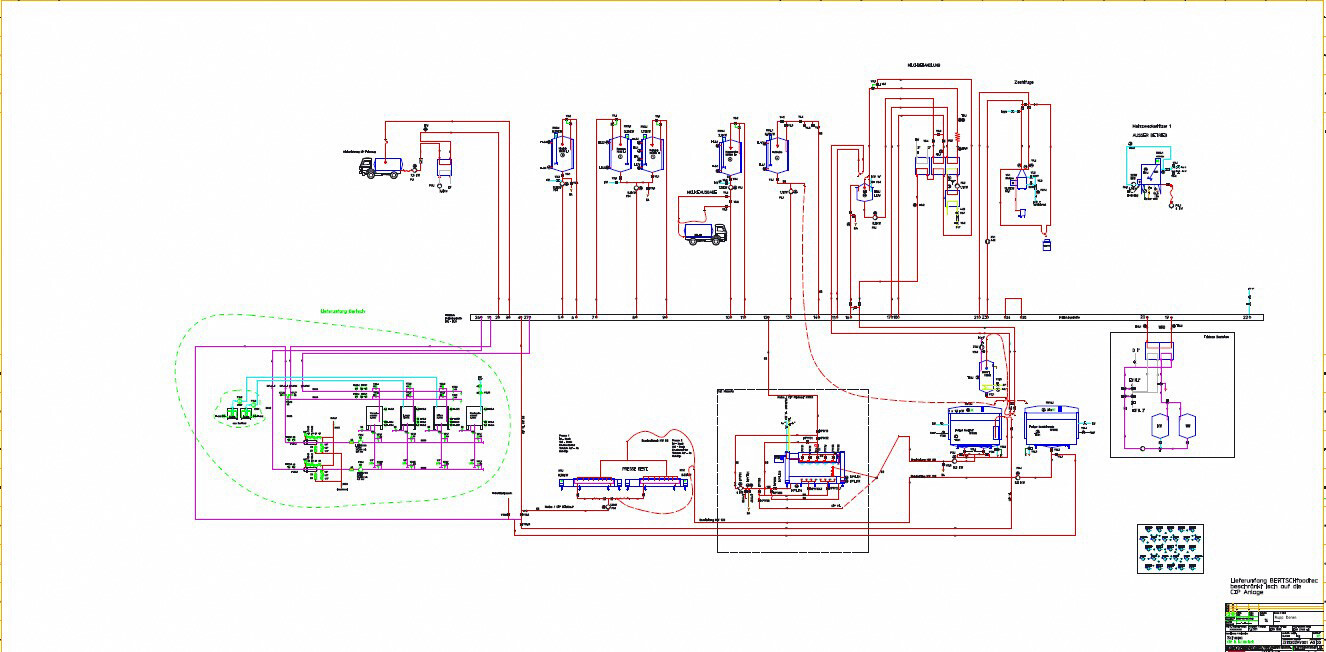This screenshot has height=652, width=1326.
Task: Select the cyan valve symbol at far right
Action: click(1248, 297)
